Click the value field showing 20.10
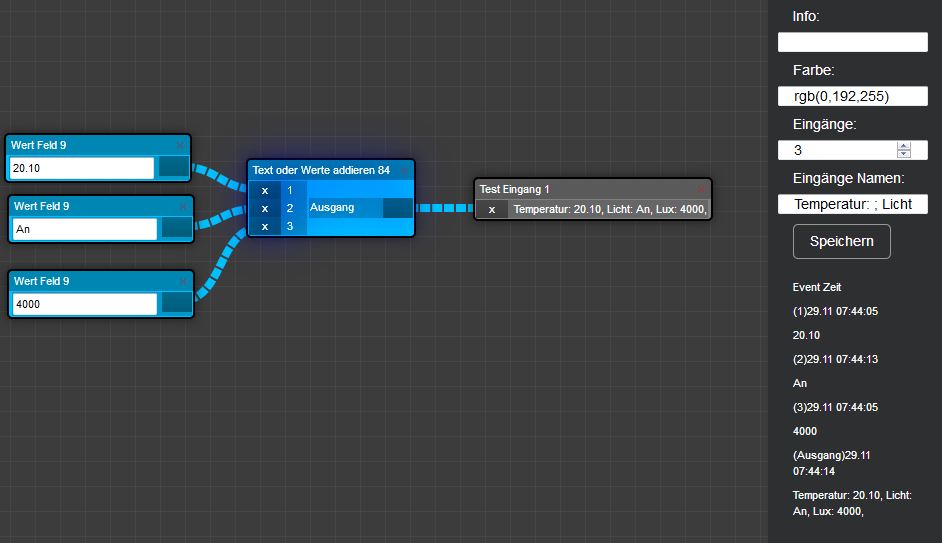This screenshot has height=543, width=942. click(x=82, y=168)
